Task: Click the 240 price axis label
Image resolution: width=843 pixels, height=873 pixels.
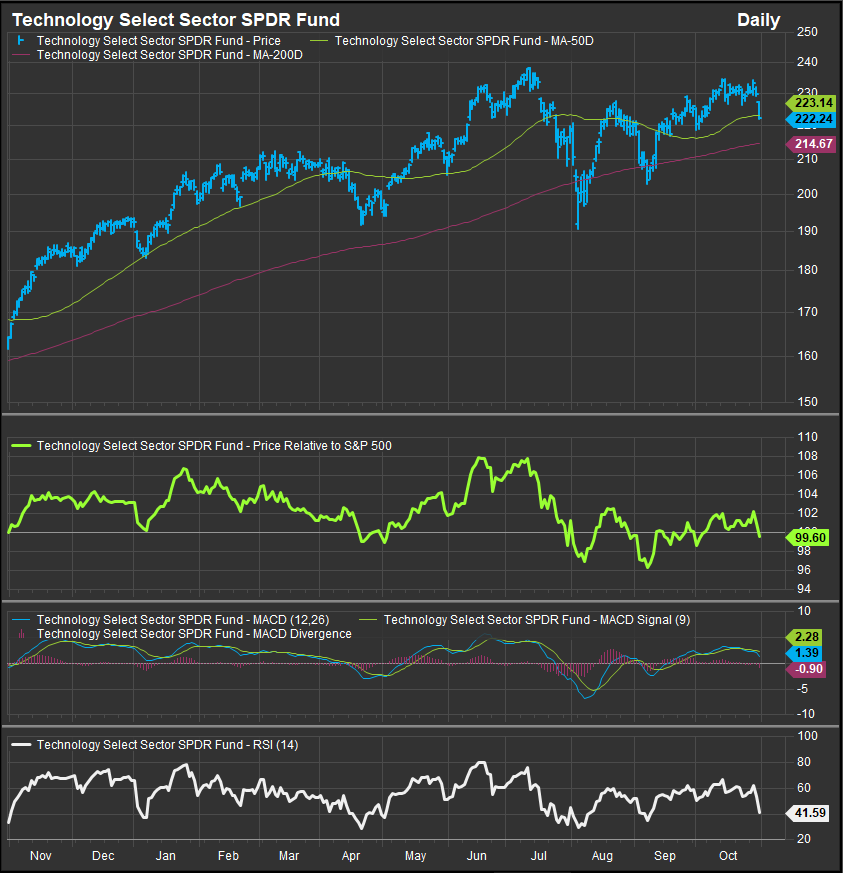Action: [x=807, y=62]
